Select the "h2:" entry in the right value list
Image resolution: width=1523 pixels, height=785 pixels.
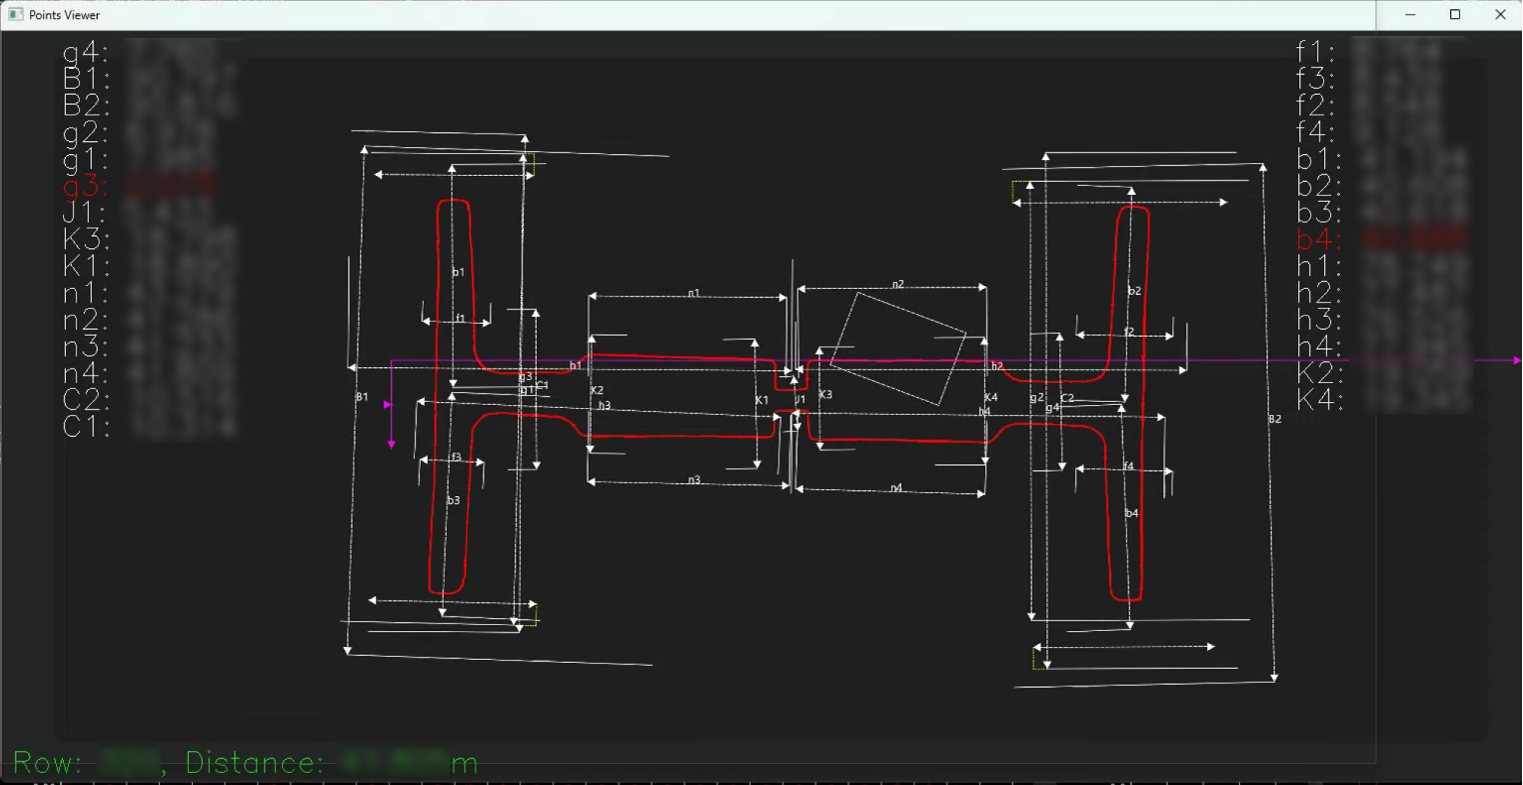1318,293
